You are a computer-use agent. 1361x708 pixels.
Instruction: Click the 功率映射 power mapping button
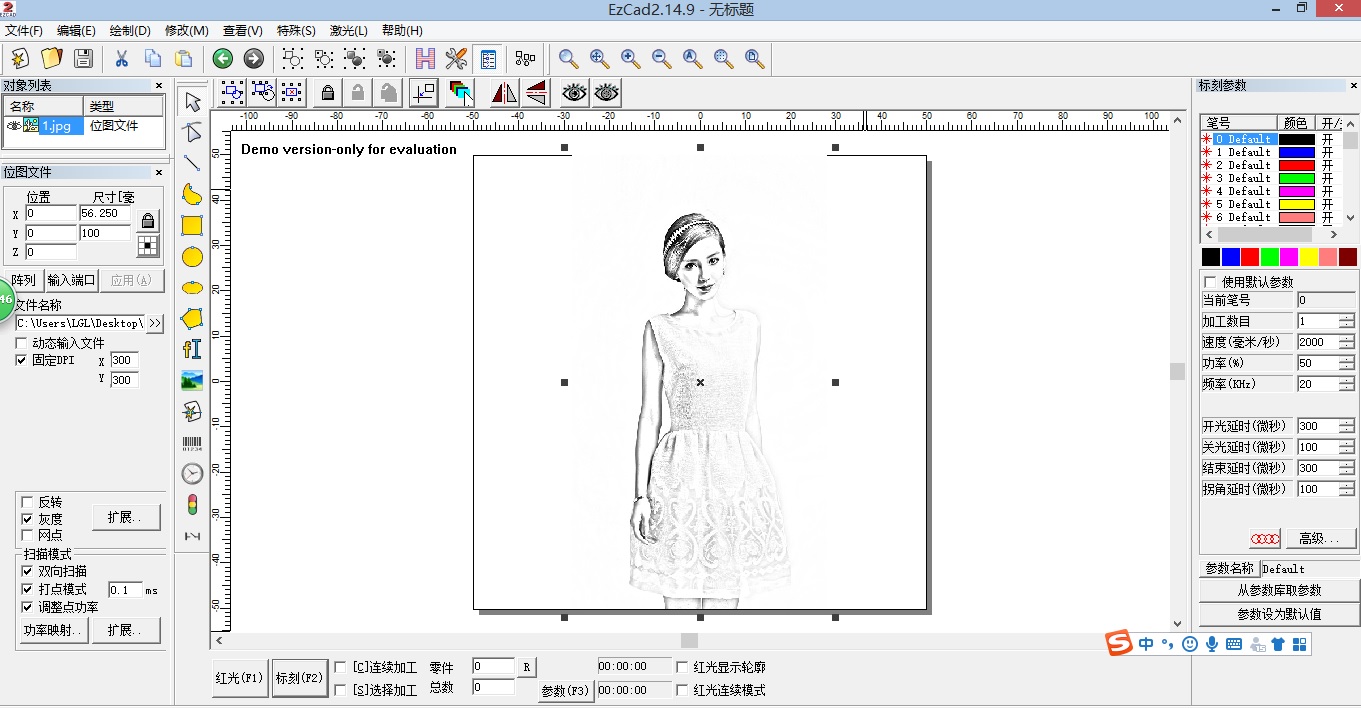pyautogui.click(x=52, y=630)
